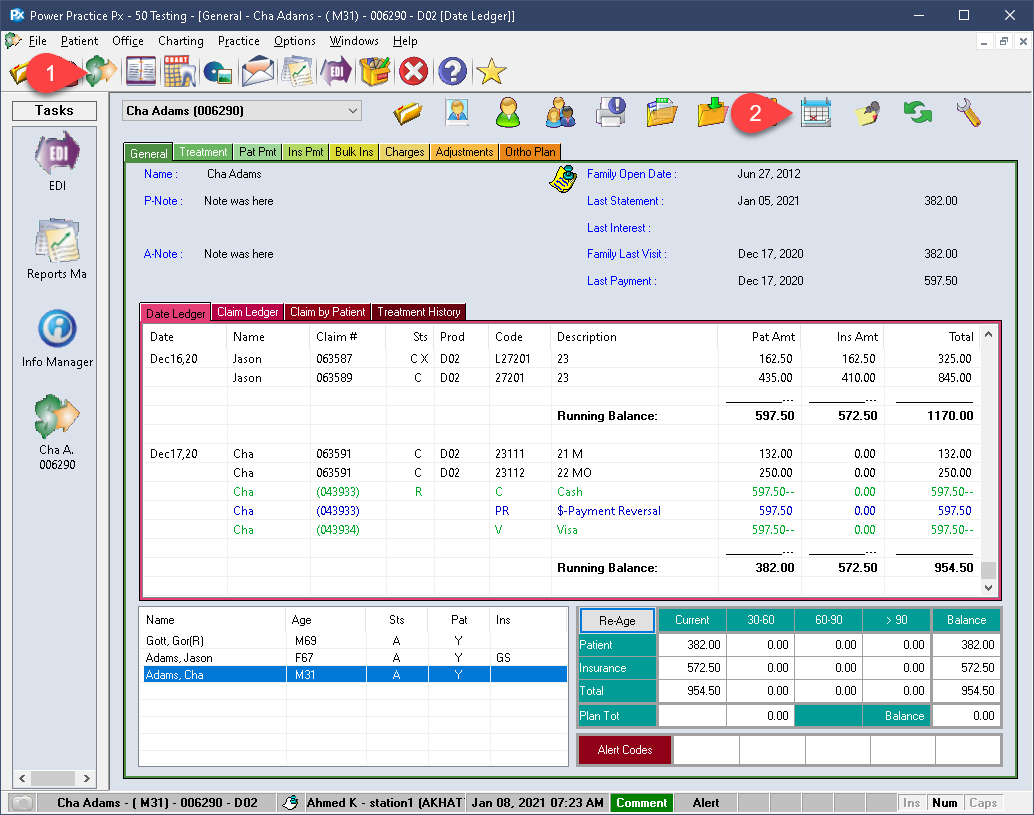
Task: Open Info Manager task in Tasks panel
Action: tap(57, 339)
